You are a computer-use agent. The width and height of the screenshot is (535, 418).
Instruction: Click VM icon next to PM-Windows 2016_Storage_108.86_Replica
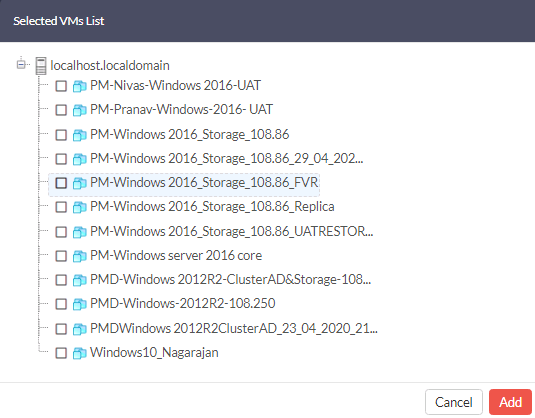79,207
